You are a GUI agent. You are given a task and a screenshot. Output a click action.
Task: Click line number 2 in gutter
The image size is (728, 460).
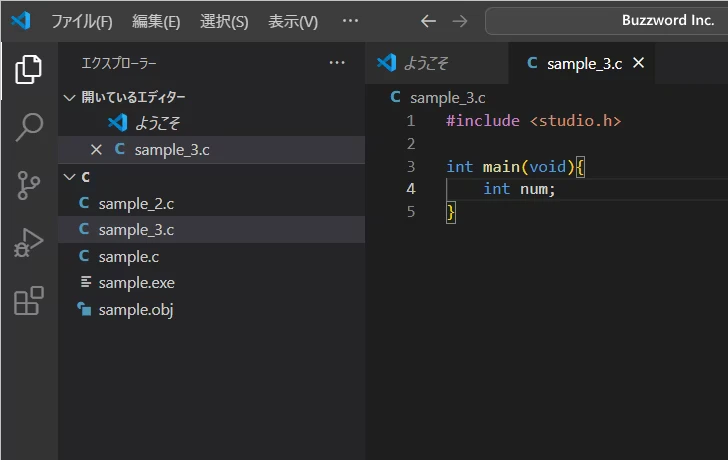(411, 144)
